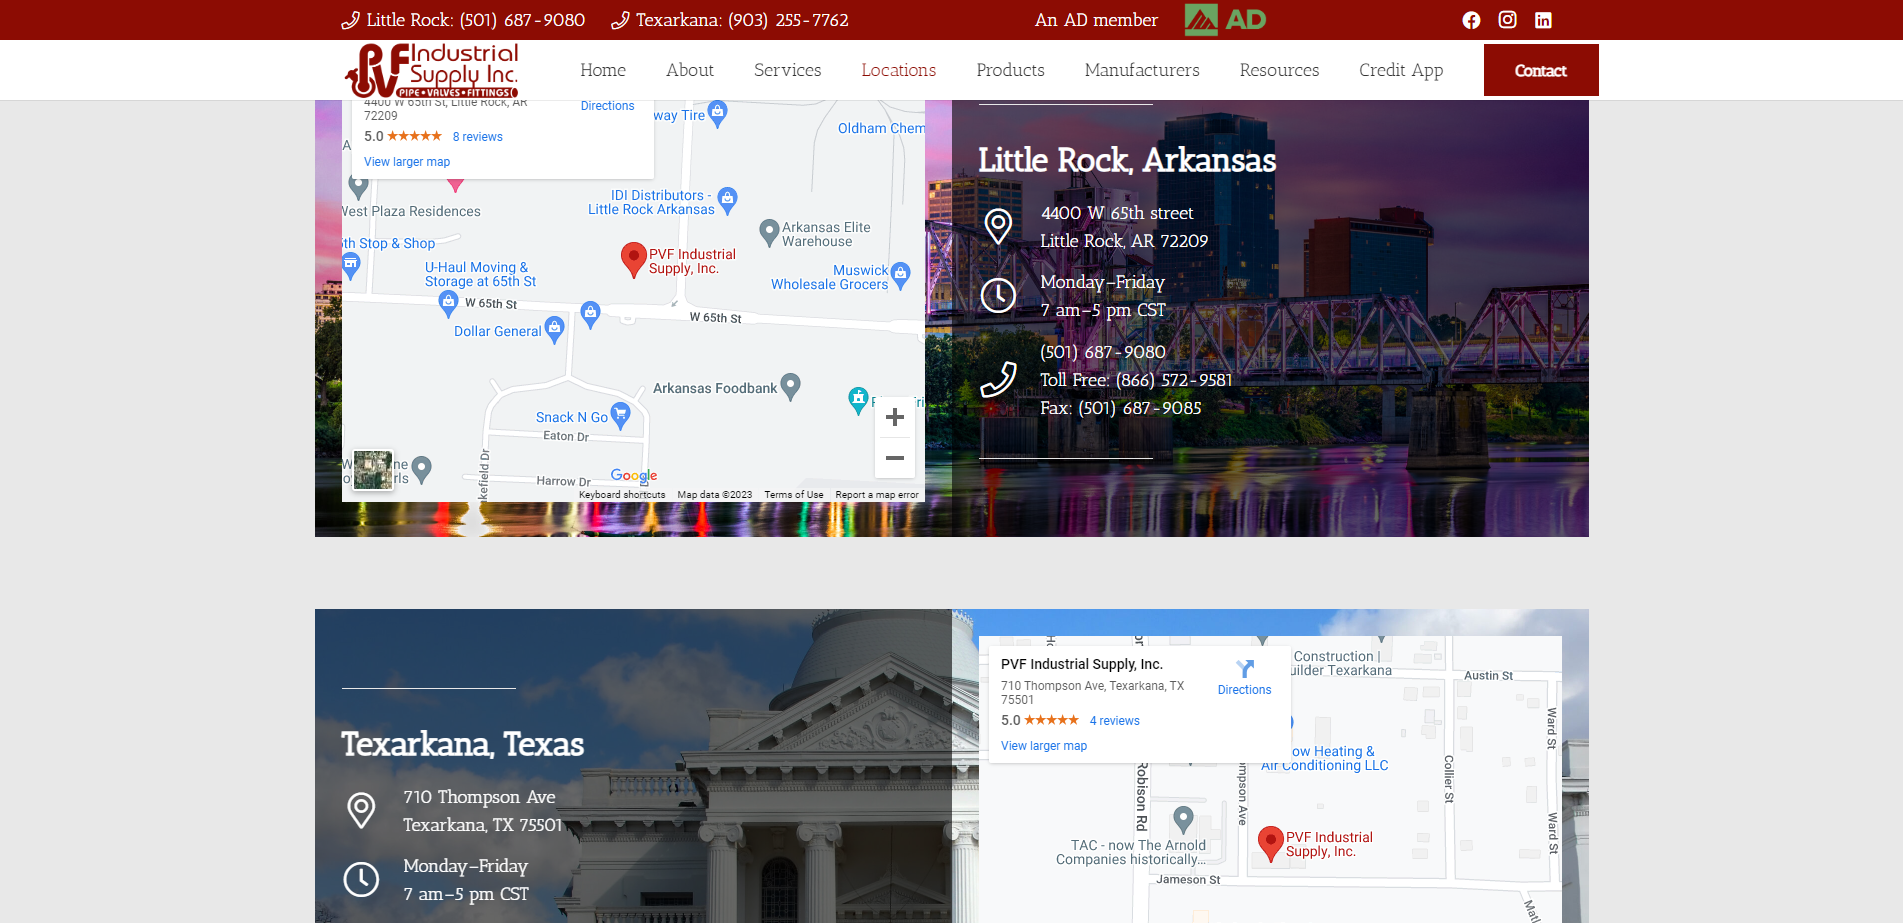Viewport: 1903px width, 923px height.
Task: Zoom out on the Little Rock map
Action: pyautogui.click(x=895, y=458)
